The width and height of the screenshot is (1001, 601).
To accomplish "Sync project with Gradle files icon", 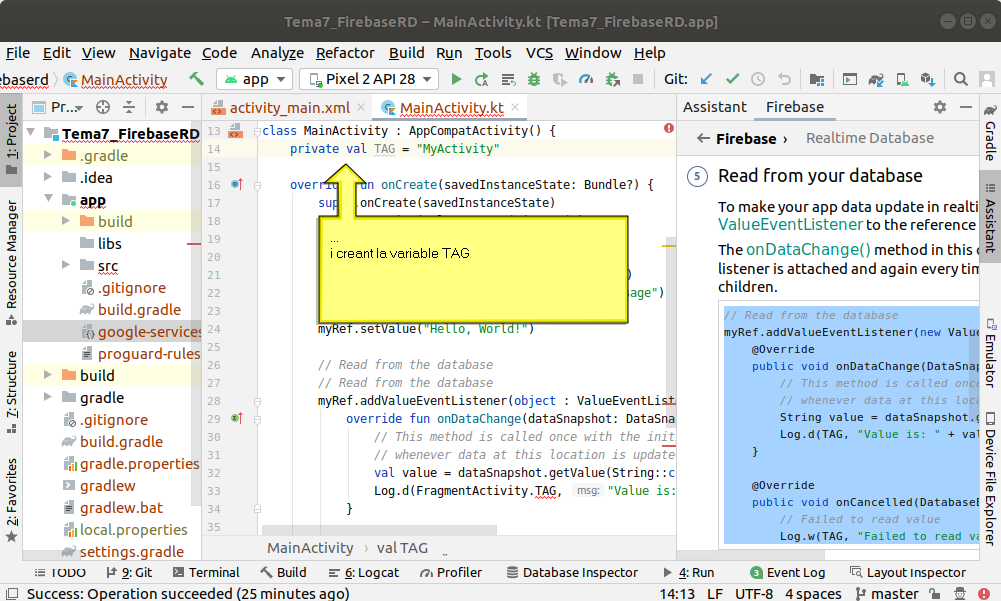I will click(x=876, y=79).
